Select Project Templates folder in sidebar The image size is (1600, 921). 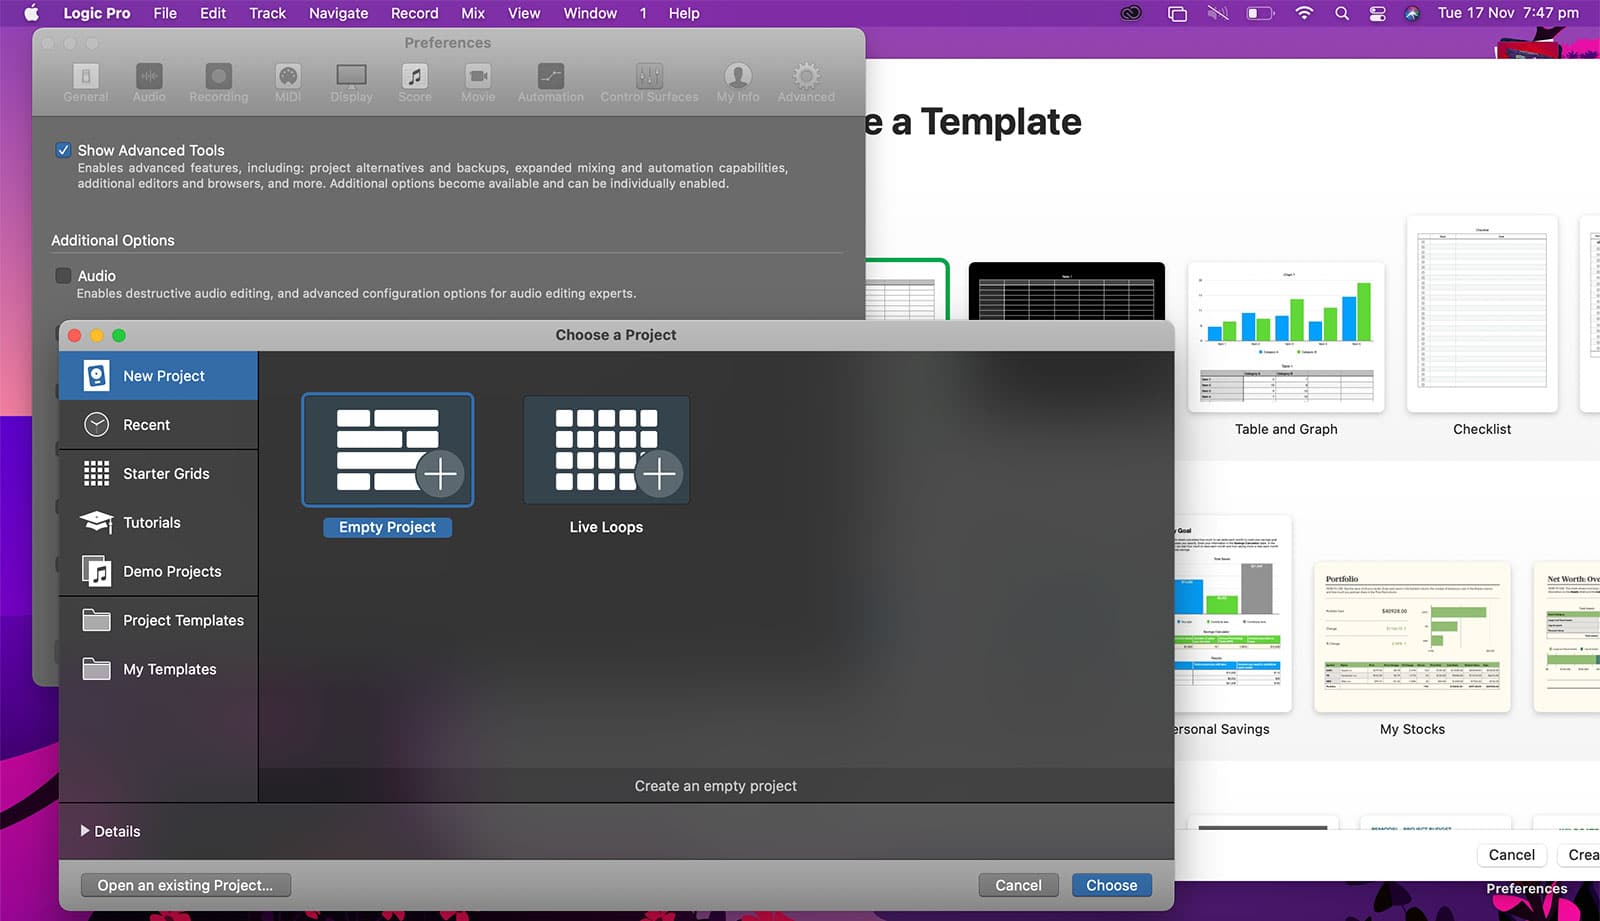[x=158, y=621]
